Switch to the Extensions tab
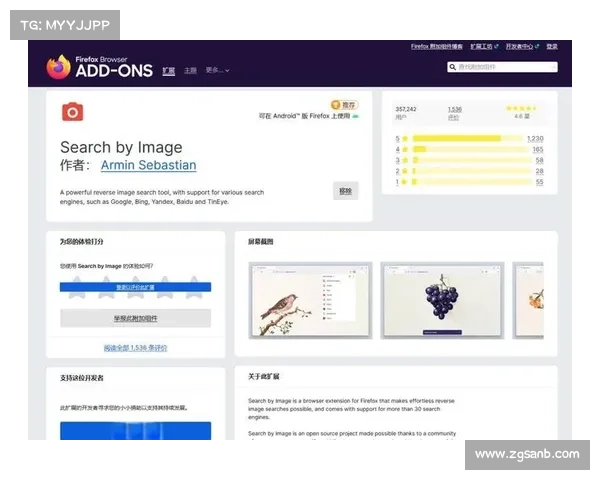The width and height of the screenshot is (600, 480). click(x=169, y=71)
